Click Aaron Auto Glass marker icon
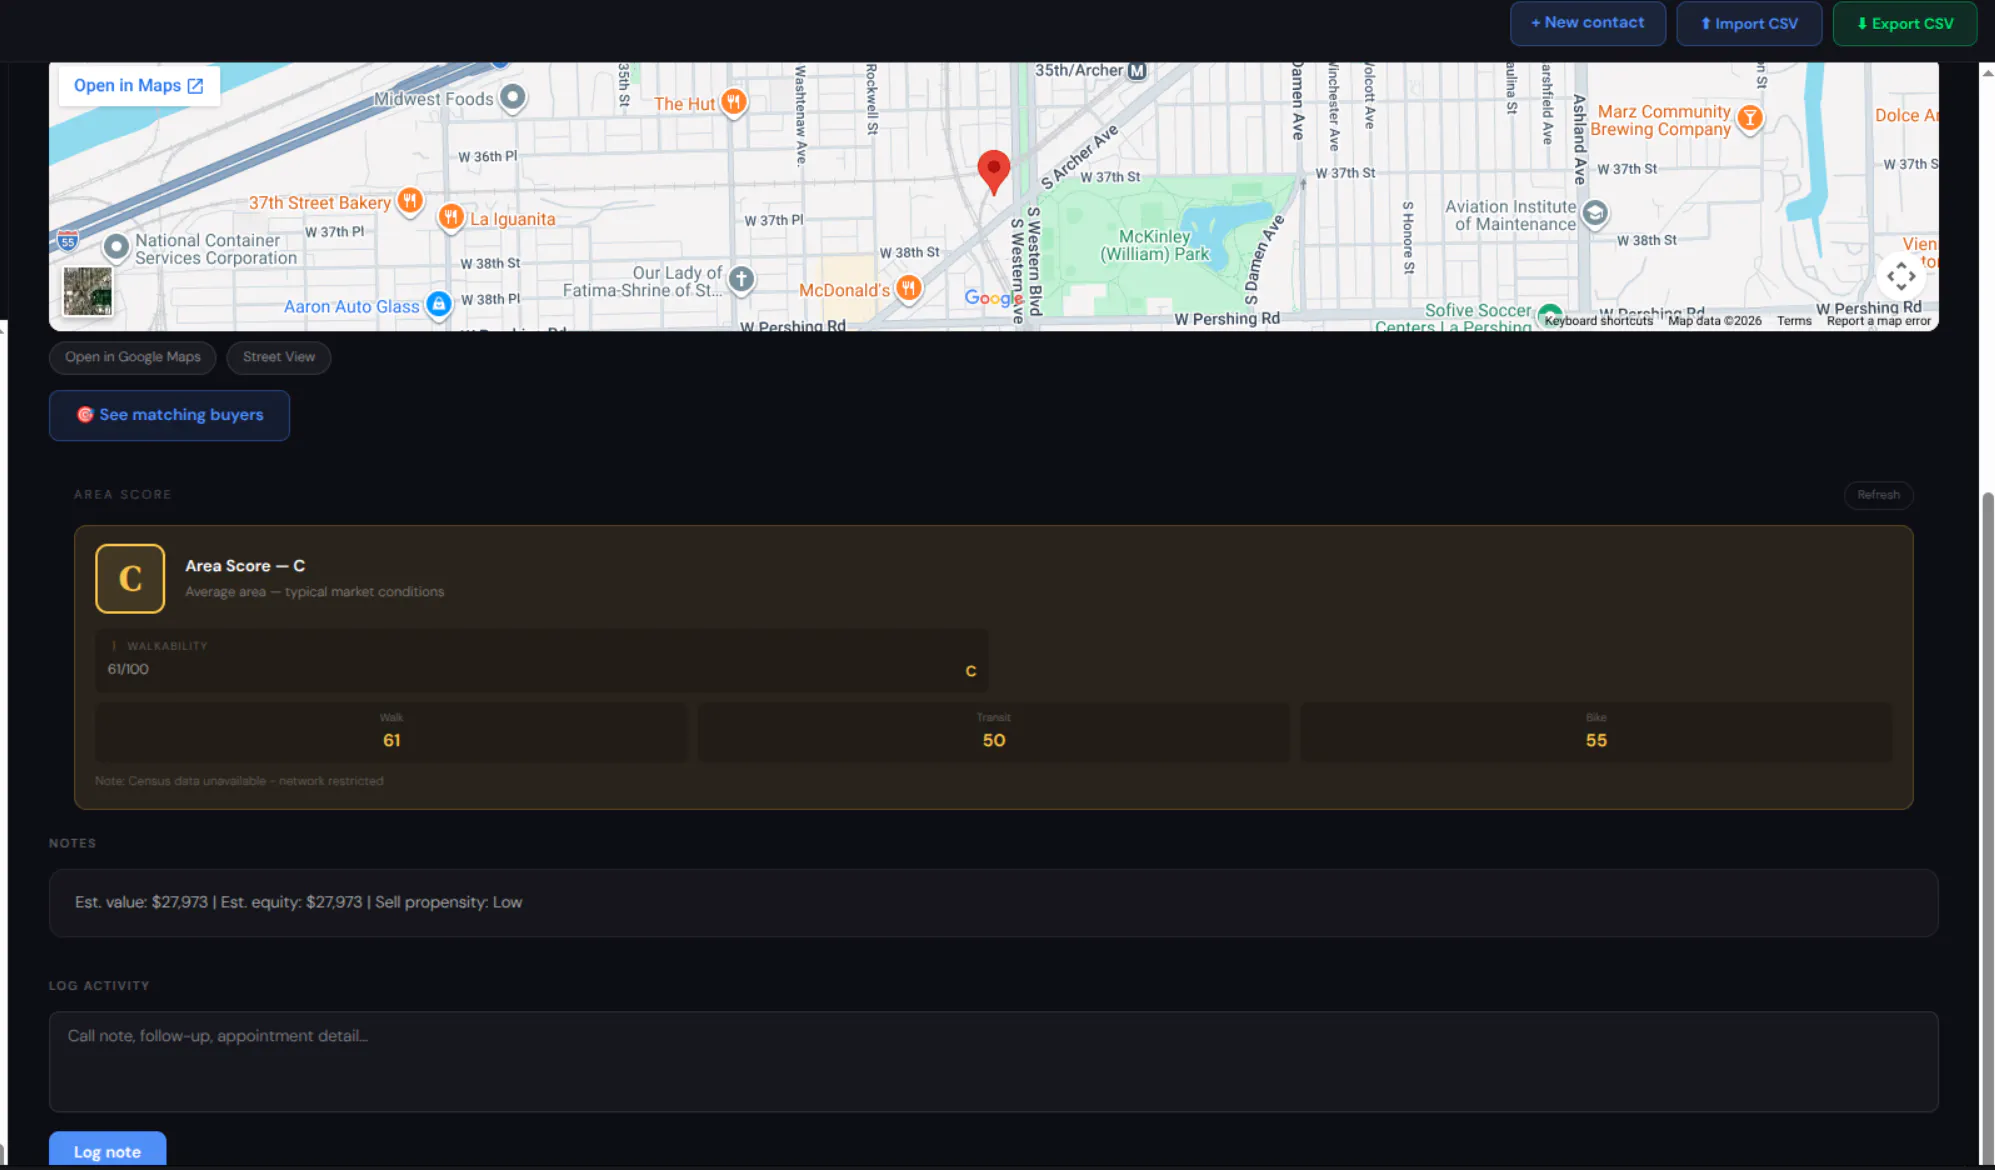This screenshot has width=1995, height=1170. click(438, 304)
